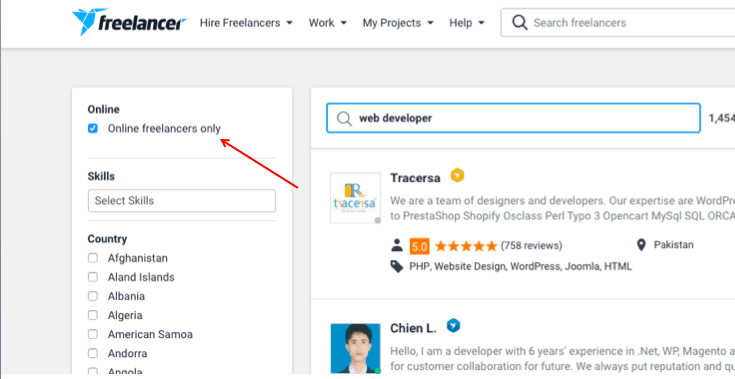Click the web developer search box
Image resolution: width=735 pixels, height=379 pixels.
click(x=513, y=118)
